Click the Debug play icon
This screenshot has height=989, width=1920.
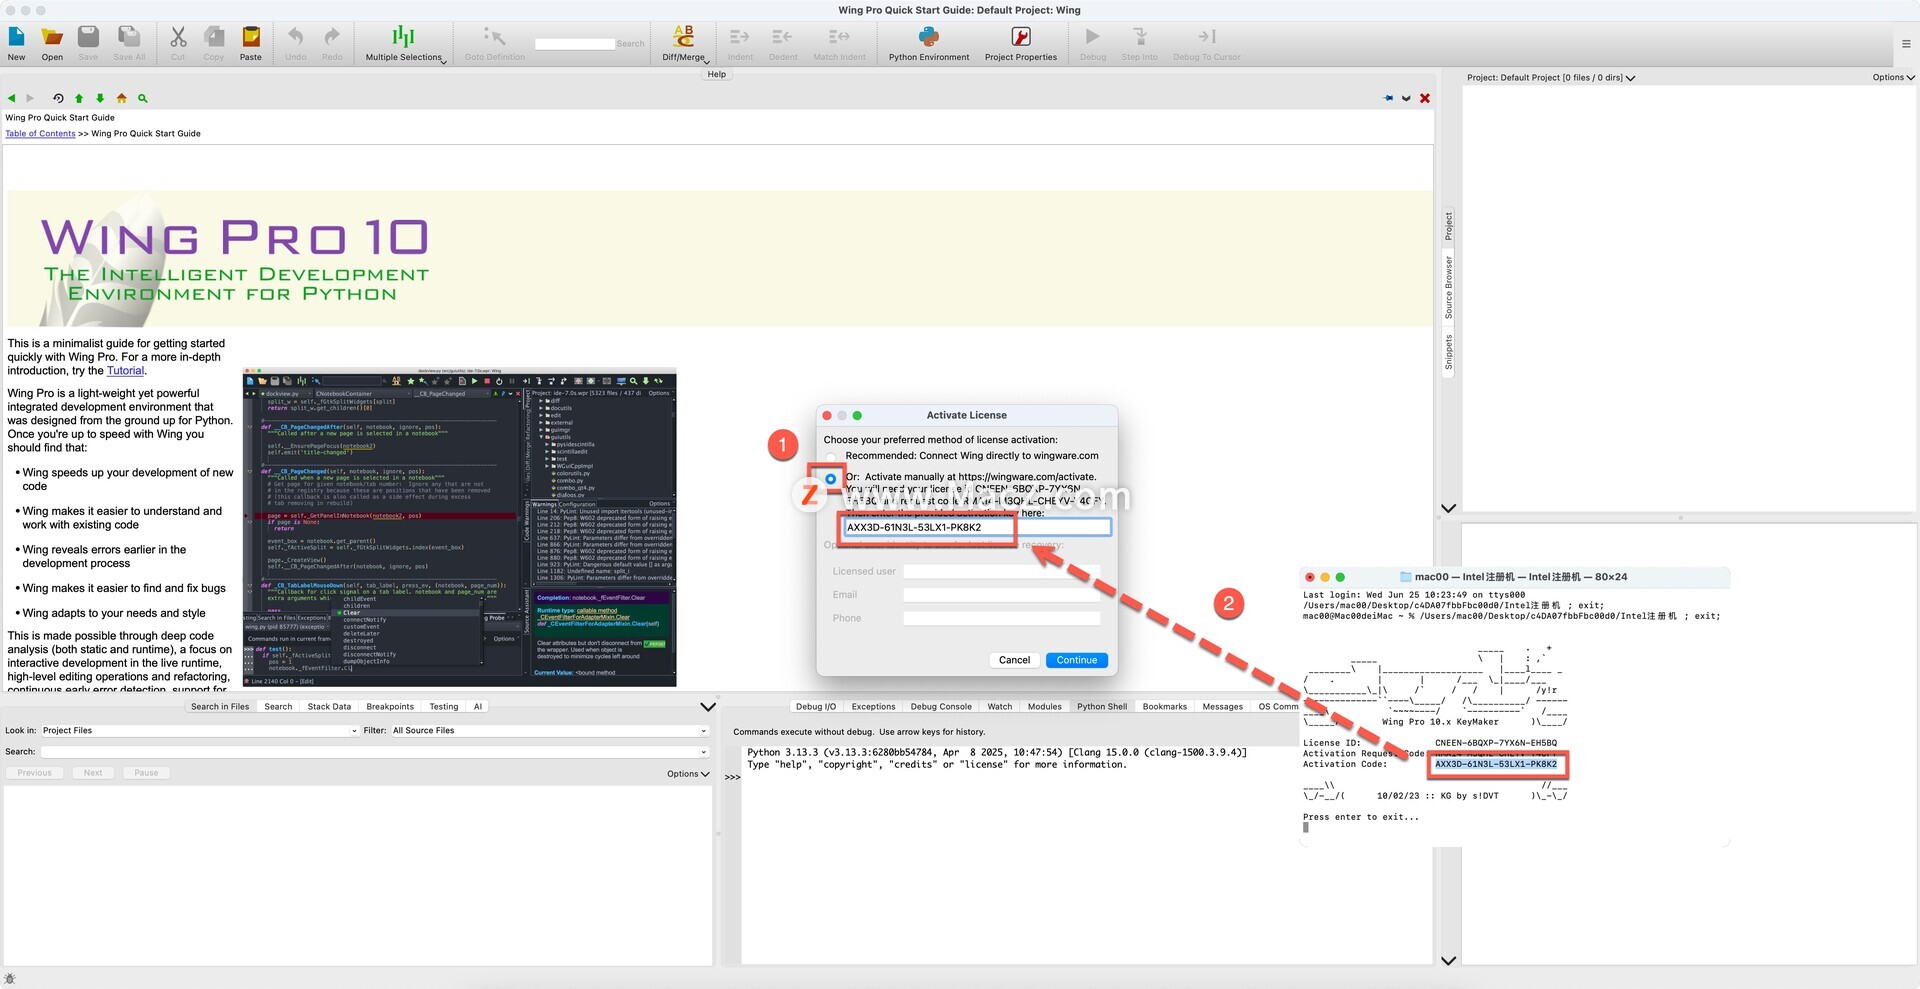point(1093,37)
